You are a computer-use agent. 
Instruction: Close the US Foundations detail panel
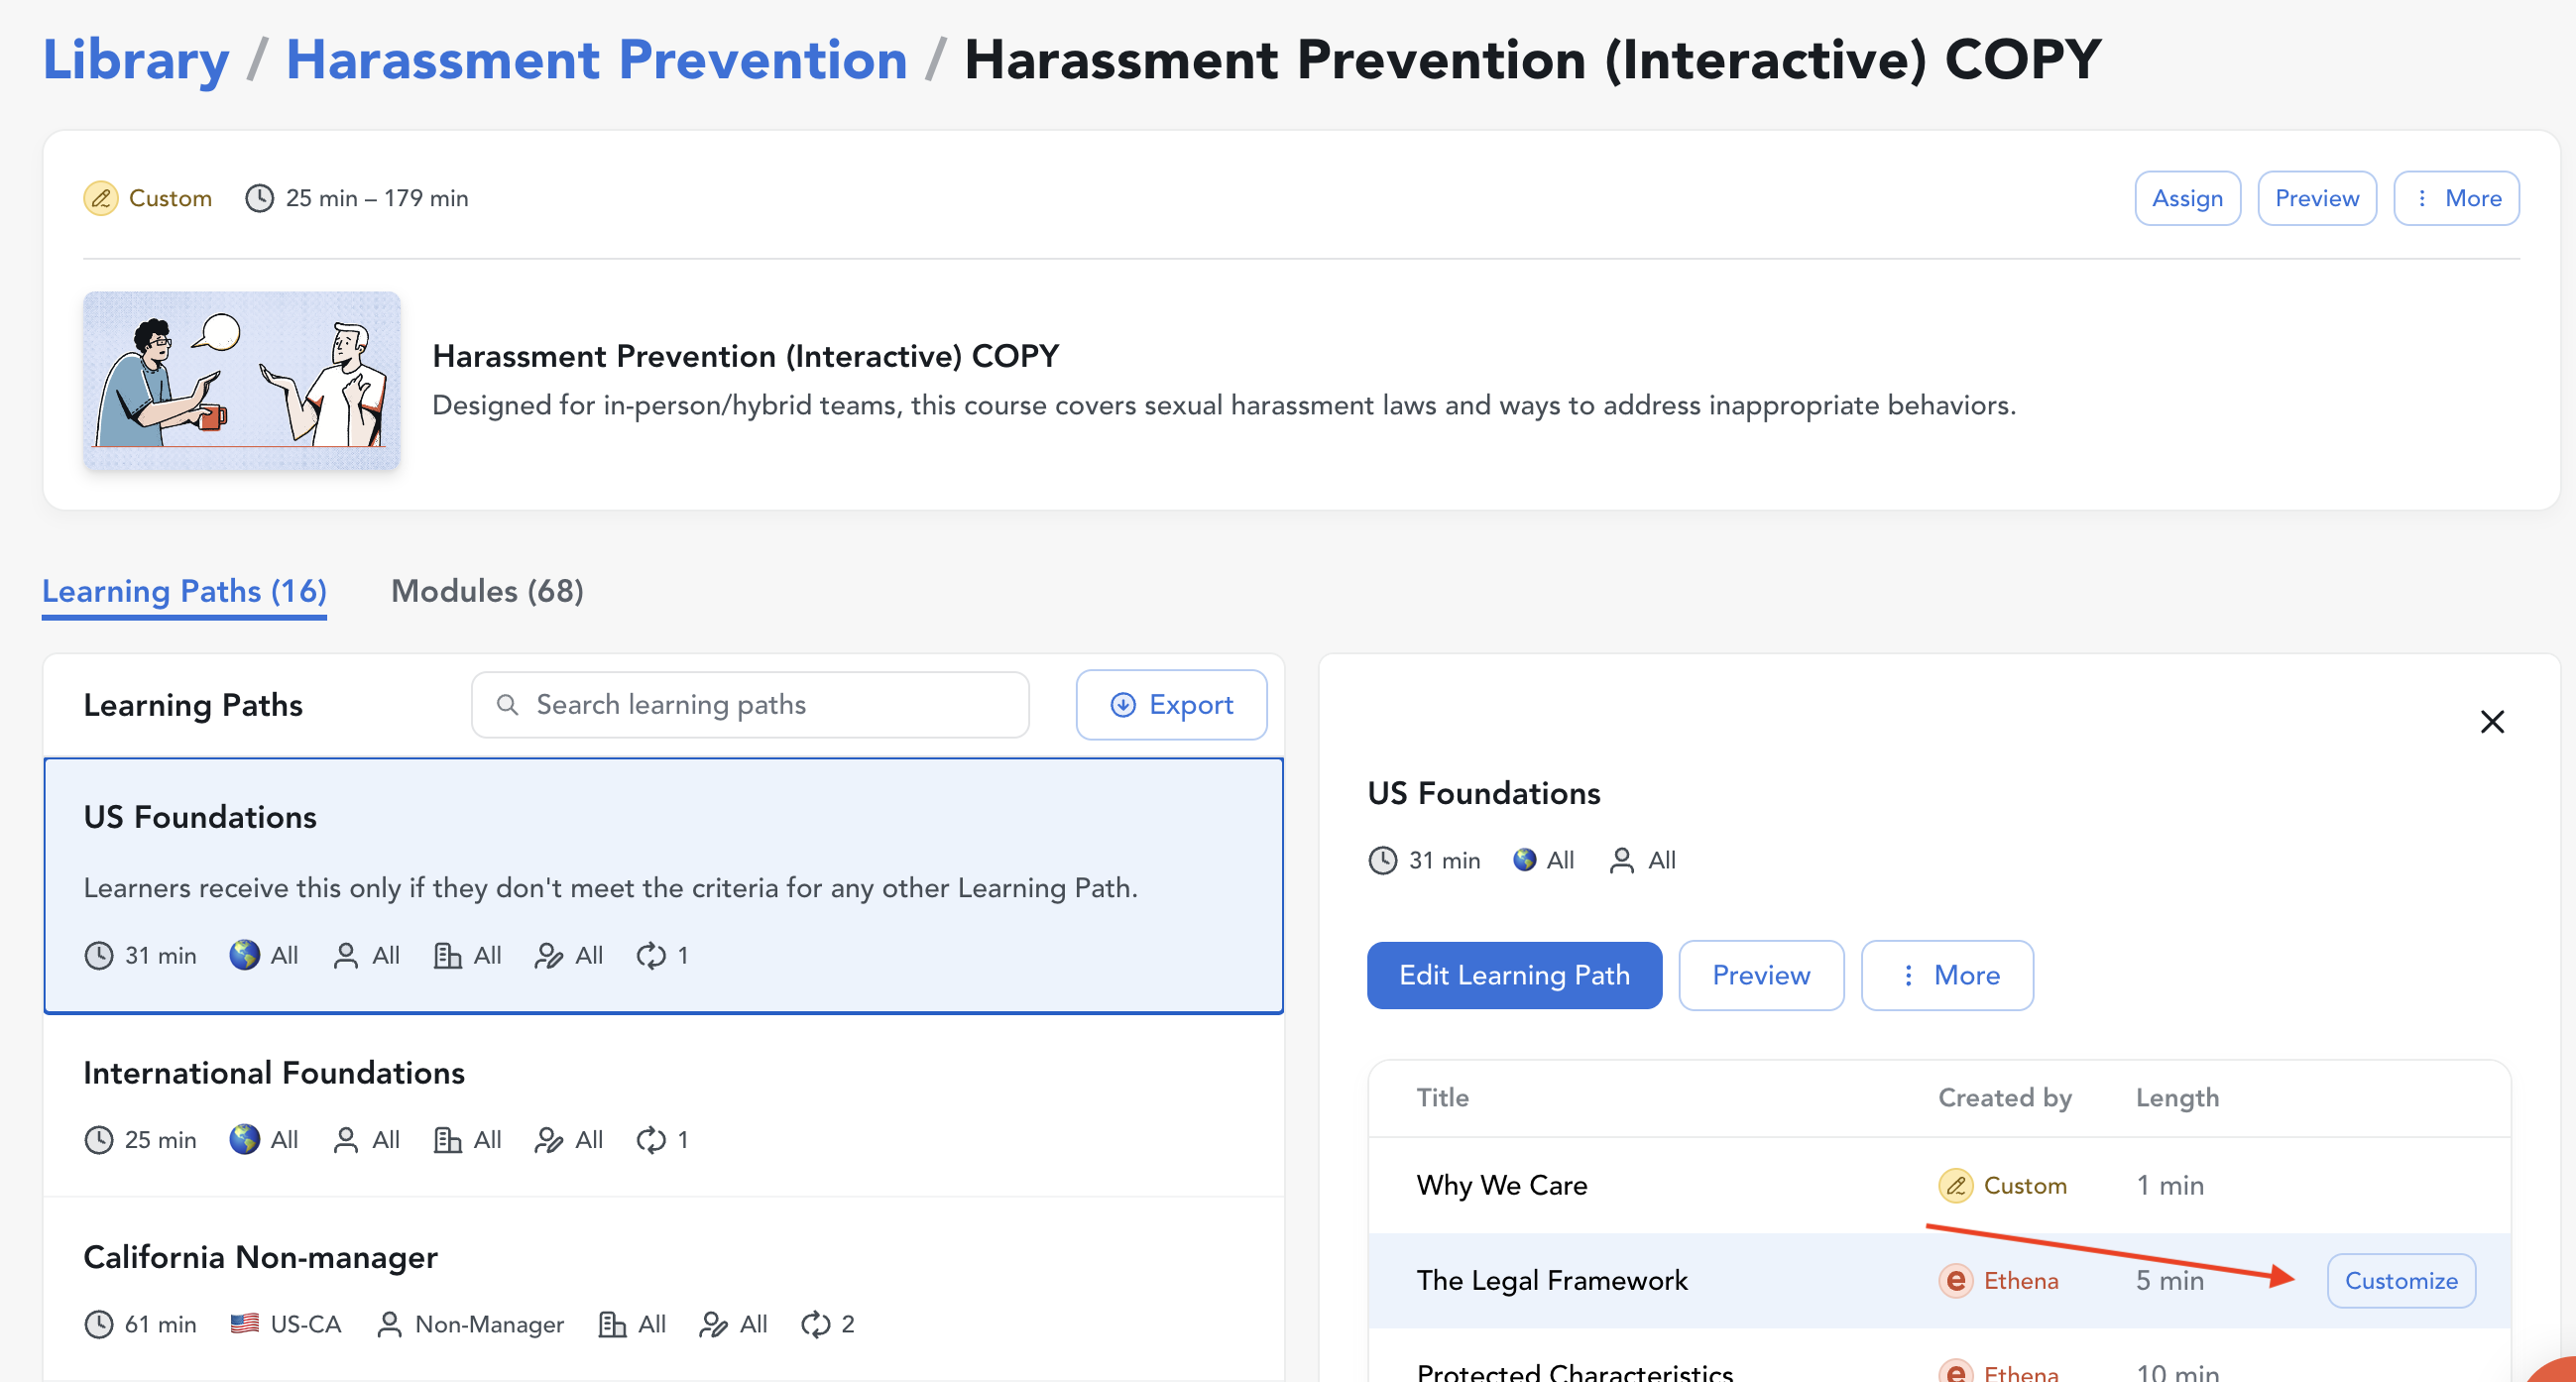[2491, 722]
